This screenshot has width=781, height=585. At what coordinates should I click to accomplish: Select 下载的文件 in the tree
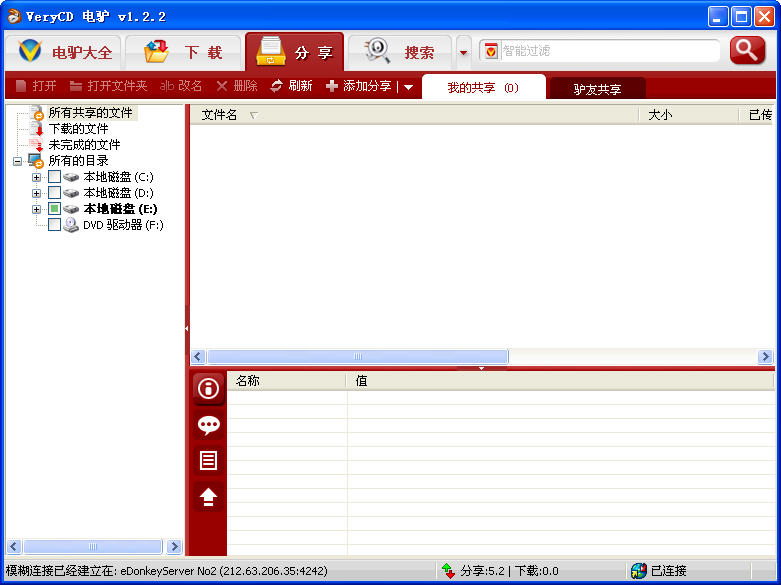click(78, 129)
